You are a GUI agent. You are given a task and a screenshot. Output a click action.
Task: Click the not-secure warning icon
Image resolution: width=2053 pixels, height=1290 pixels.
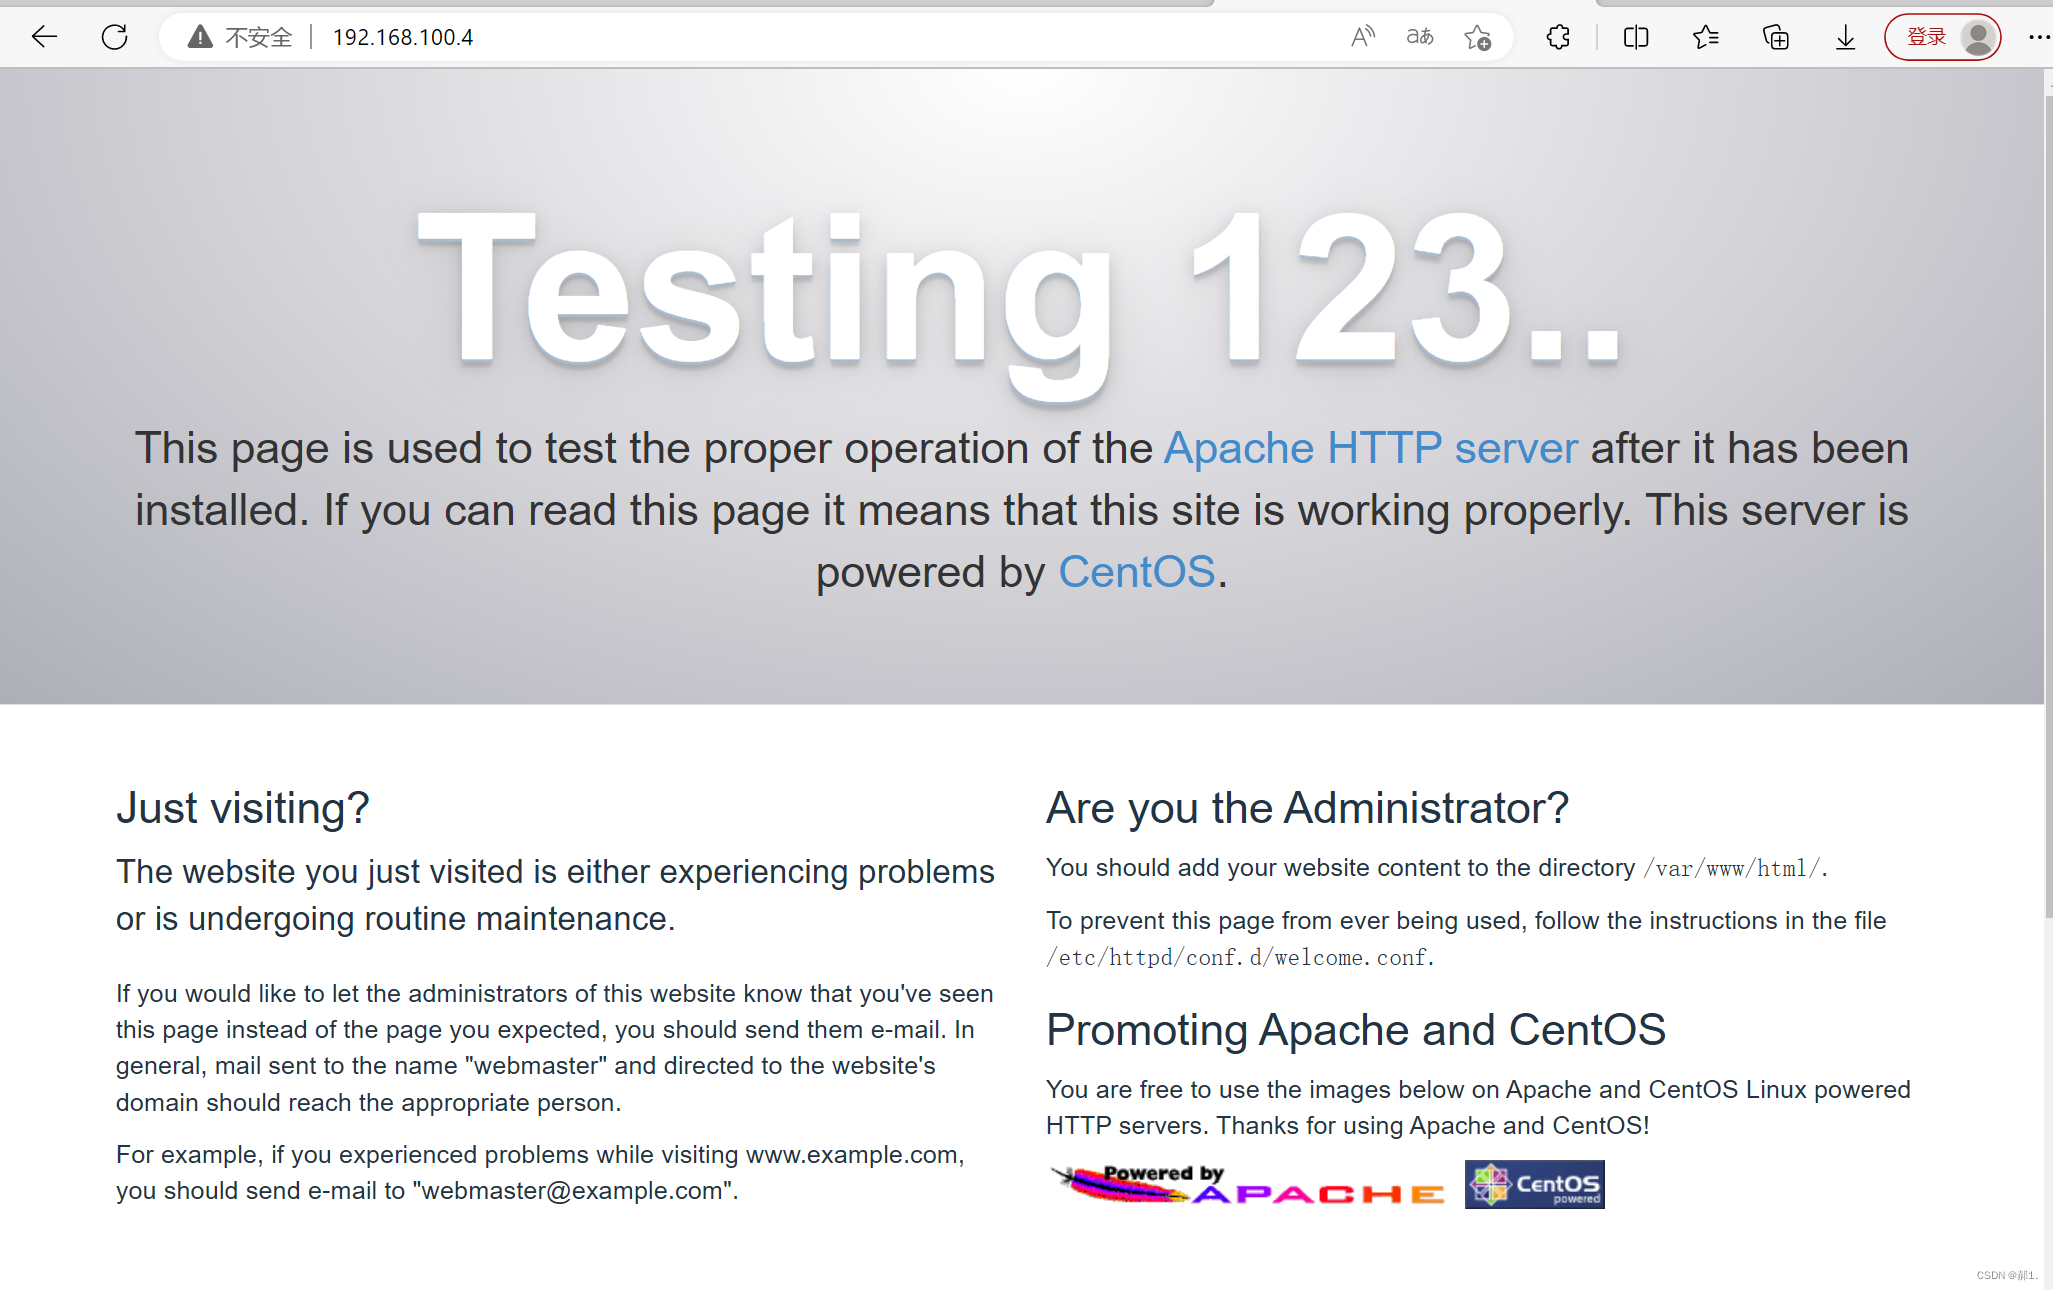[200, 38]
